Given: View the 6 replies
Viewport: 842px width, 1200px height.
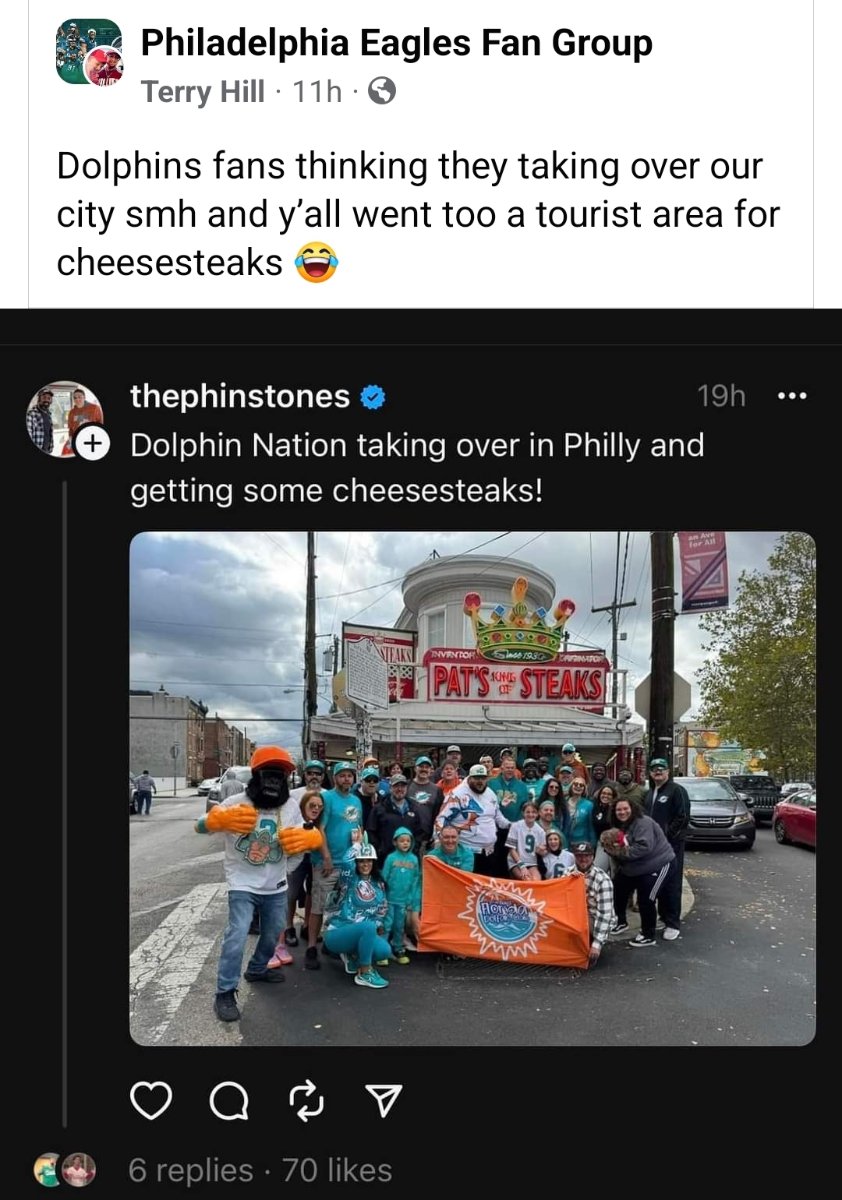Looking at the screenshot, I should coord(191,1169).
